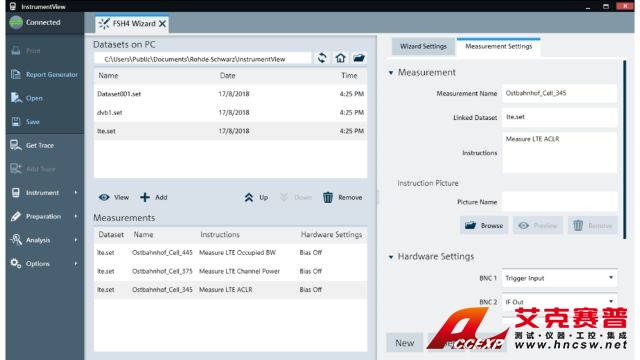
Task: Refresh the datasets folder list
Action: click(x=322, y=58)
